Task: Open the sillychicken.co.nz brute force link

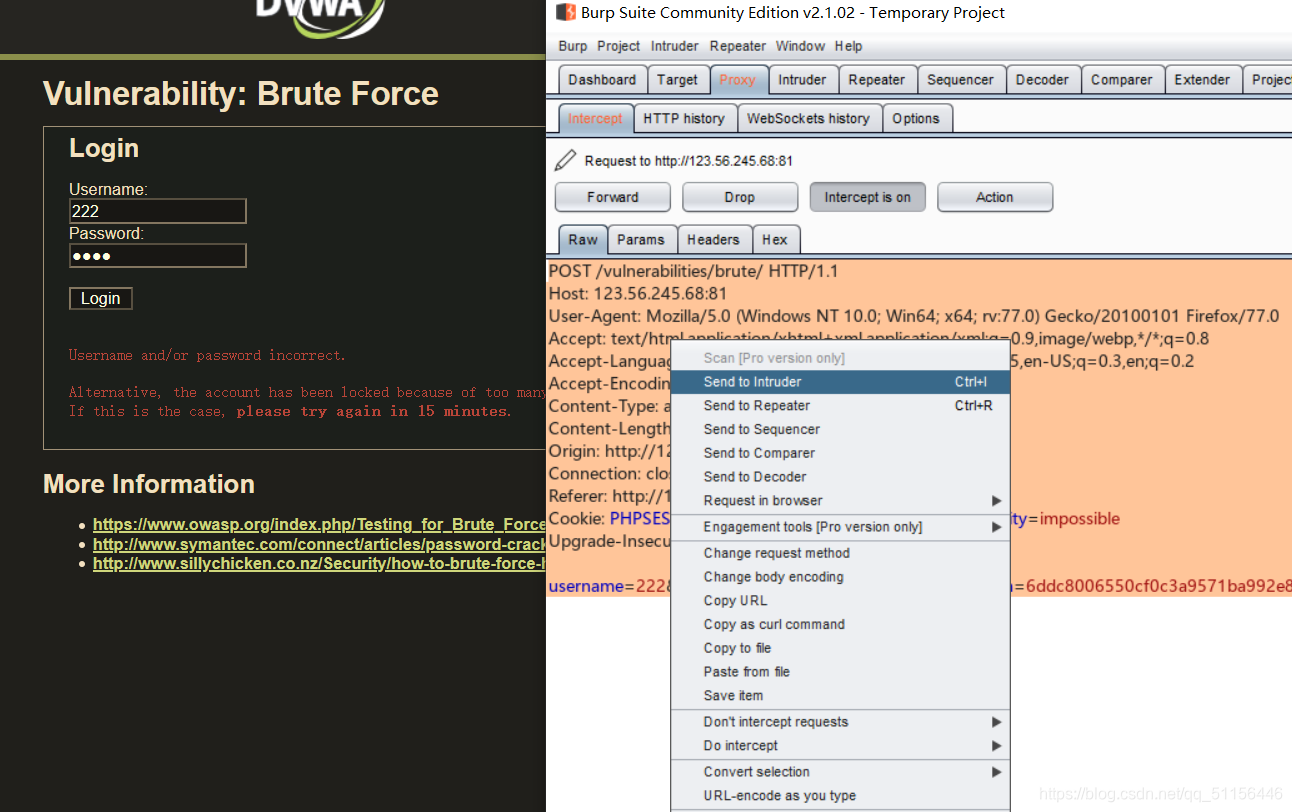Action: [x=319, y=563]
